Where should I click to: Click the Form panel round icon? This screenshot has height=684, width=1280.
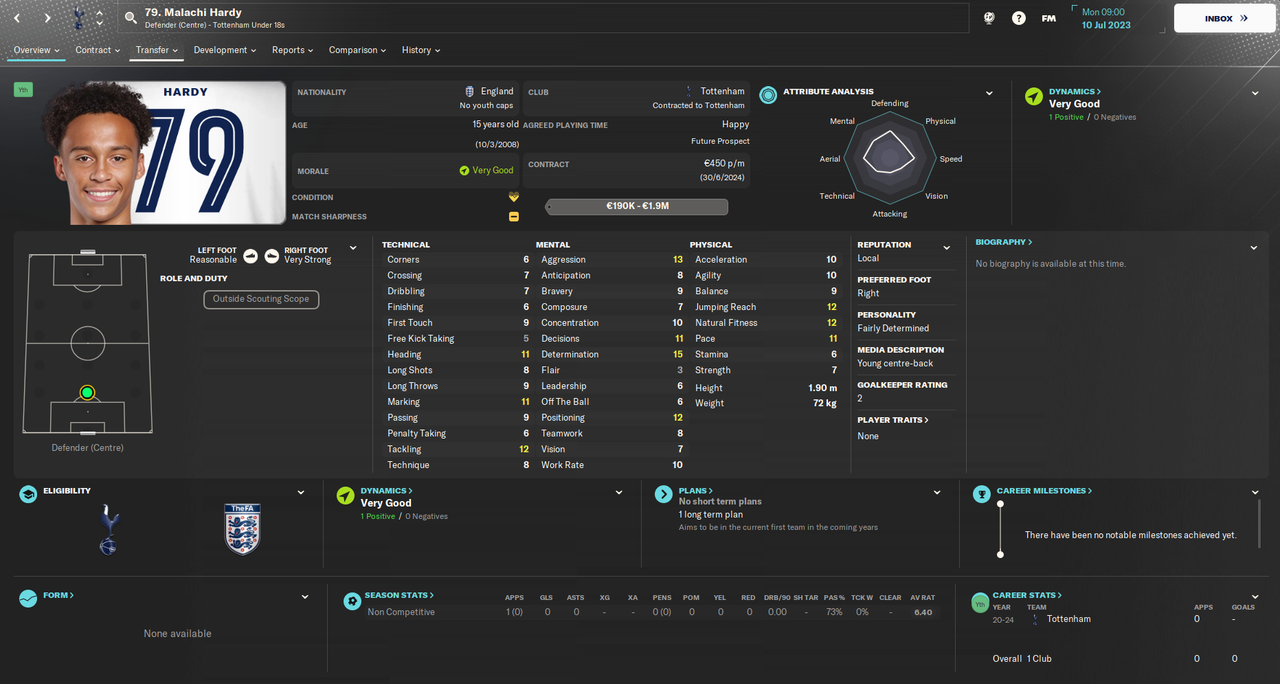point(29,599)
